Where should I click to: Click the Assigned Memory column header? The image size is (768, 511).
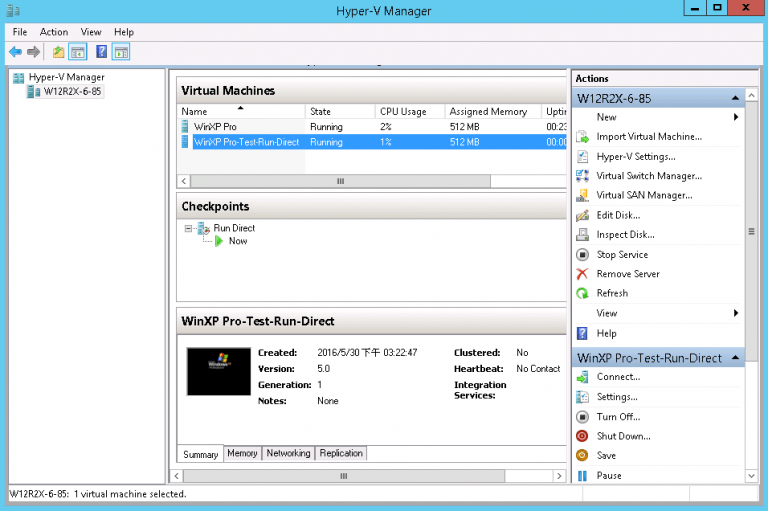point(493,111)
